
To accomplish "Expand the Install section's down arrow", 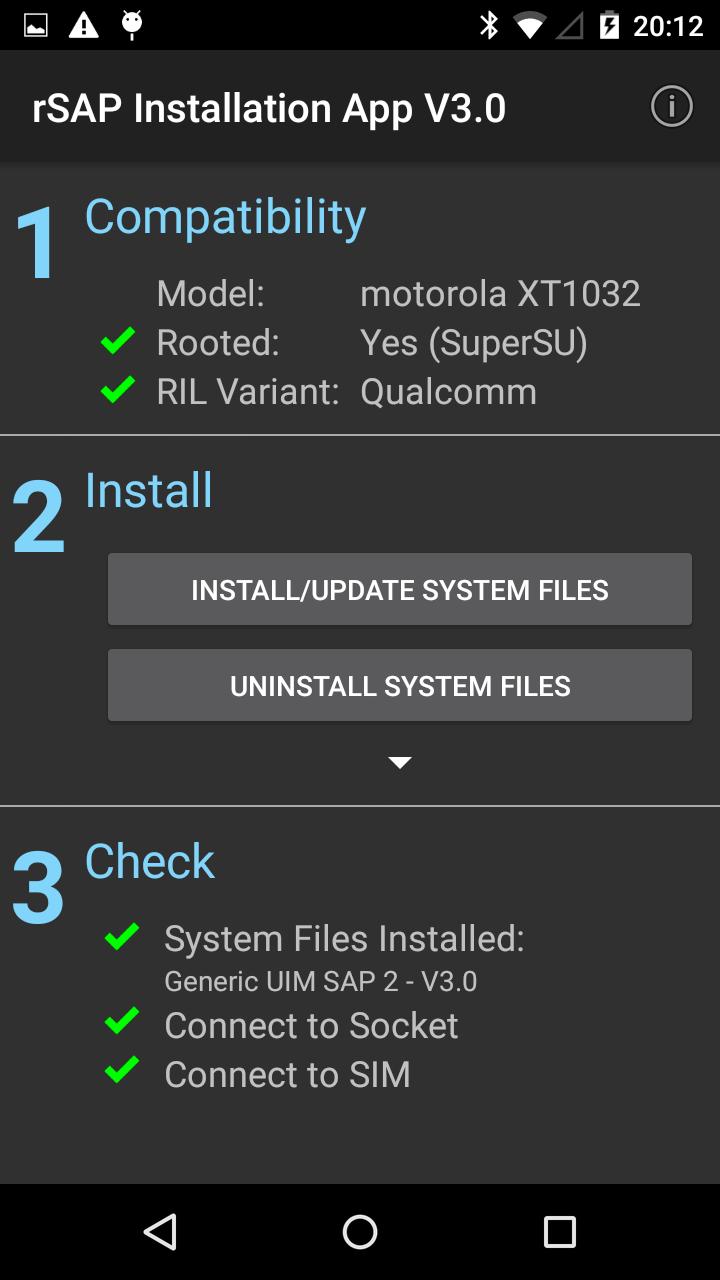I will pos(400,763).
